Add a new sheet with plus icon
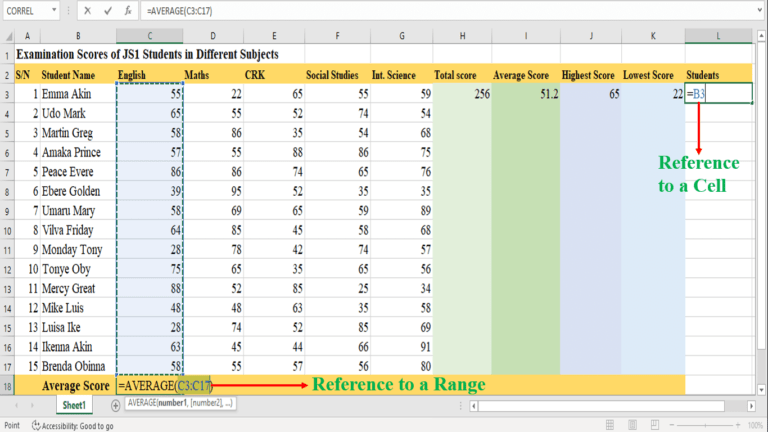 115,406
